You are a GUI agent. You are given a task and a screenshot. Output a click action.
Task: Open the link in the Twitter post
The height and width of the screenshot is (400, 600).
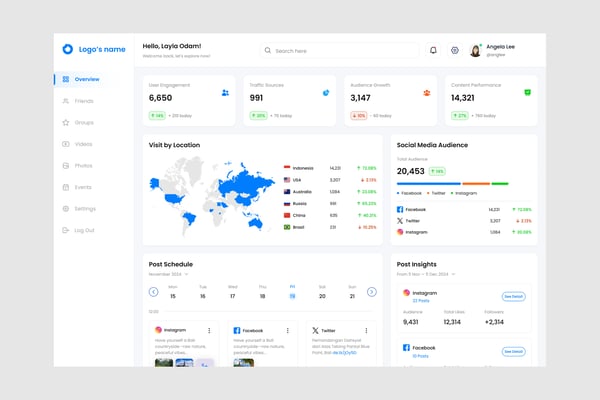pos(344,353)
